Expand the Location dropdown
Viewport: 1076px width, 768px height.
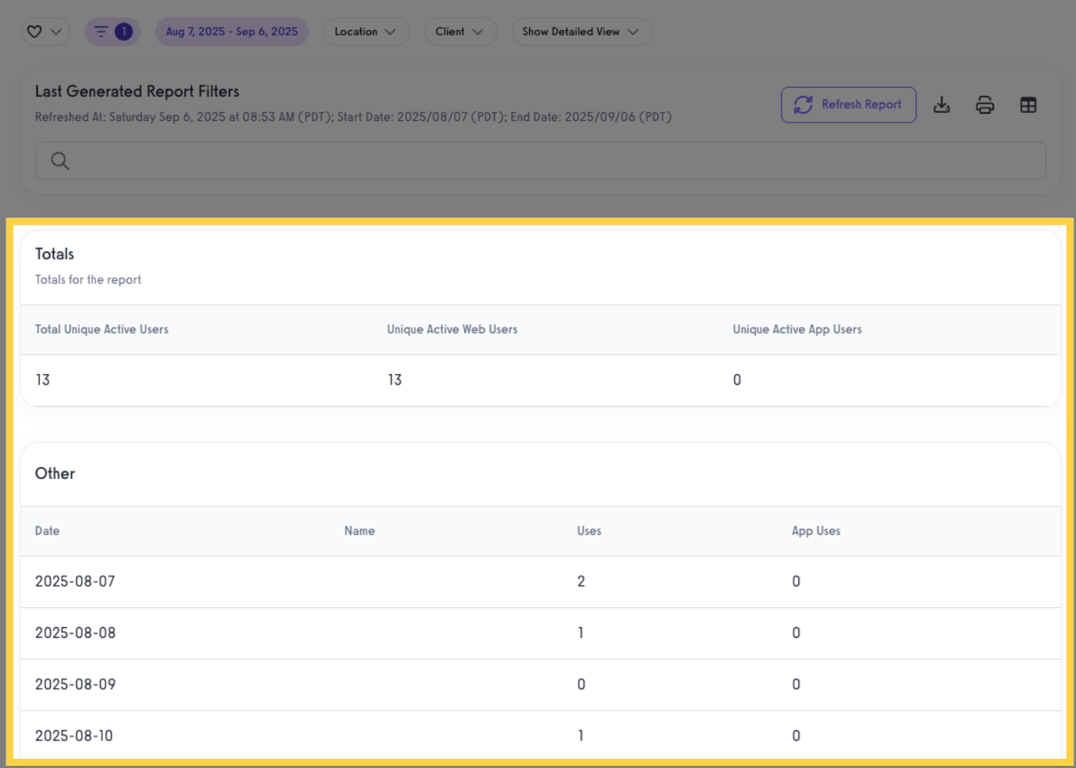click(x=366, y=32)
